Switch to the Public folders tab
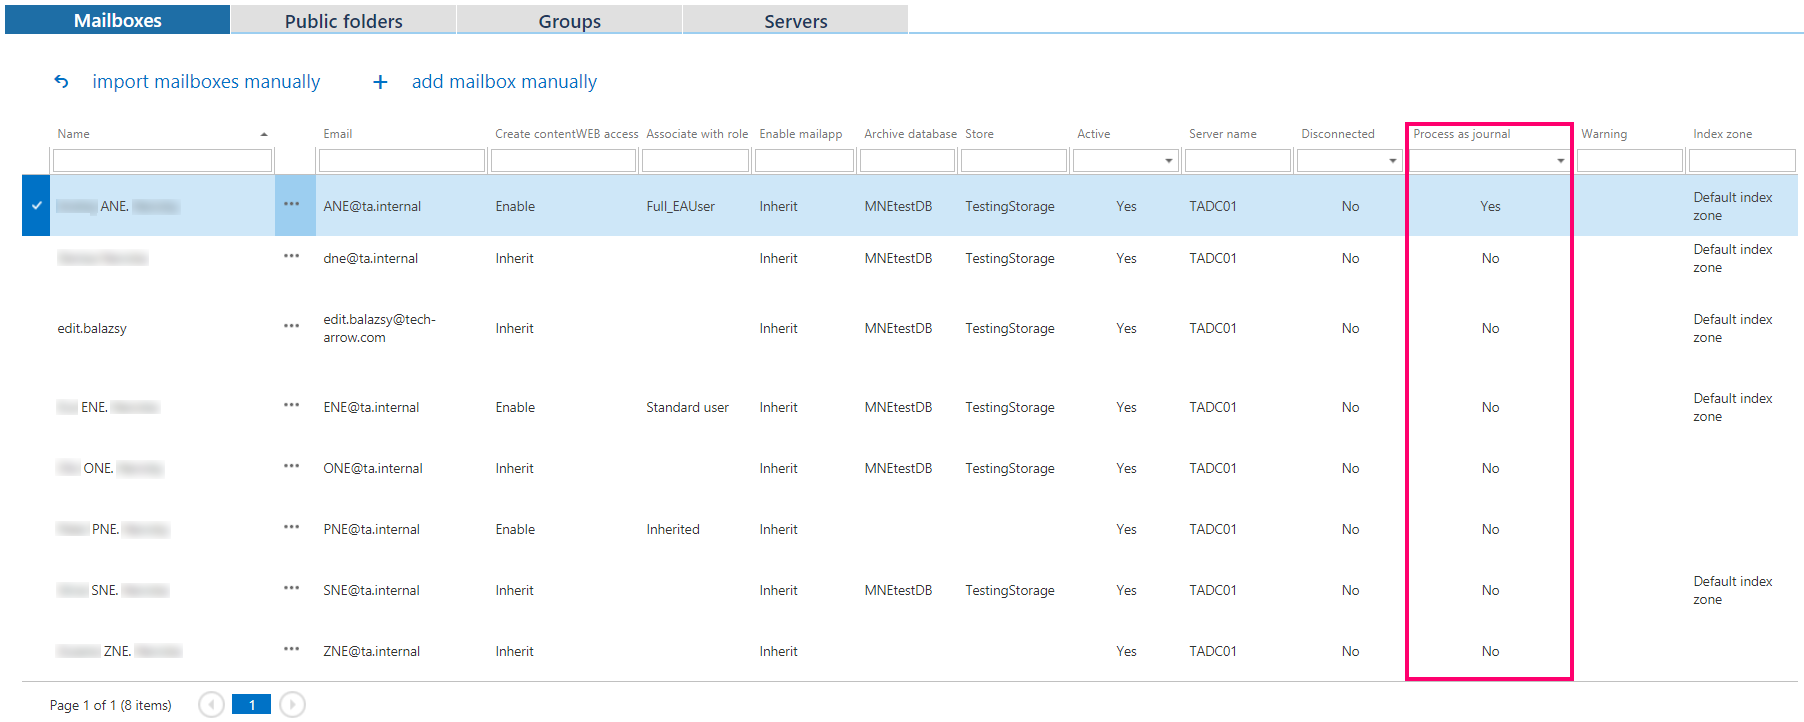The width and height of the screenshot is (1804, 722). (343, 21)
